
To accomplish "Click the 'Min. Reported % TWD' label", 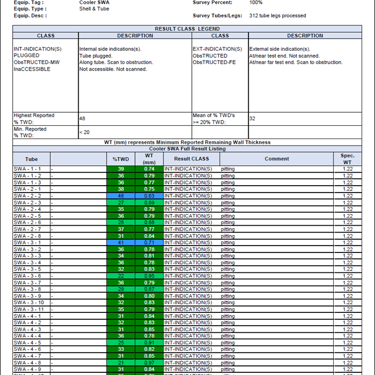I will point(30,132).
